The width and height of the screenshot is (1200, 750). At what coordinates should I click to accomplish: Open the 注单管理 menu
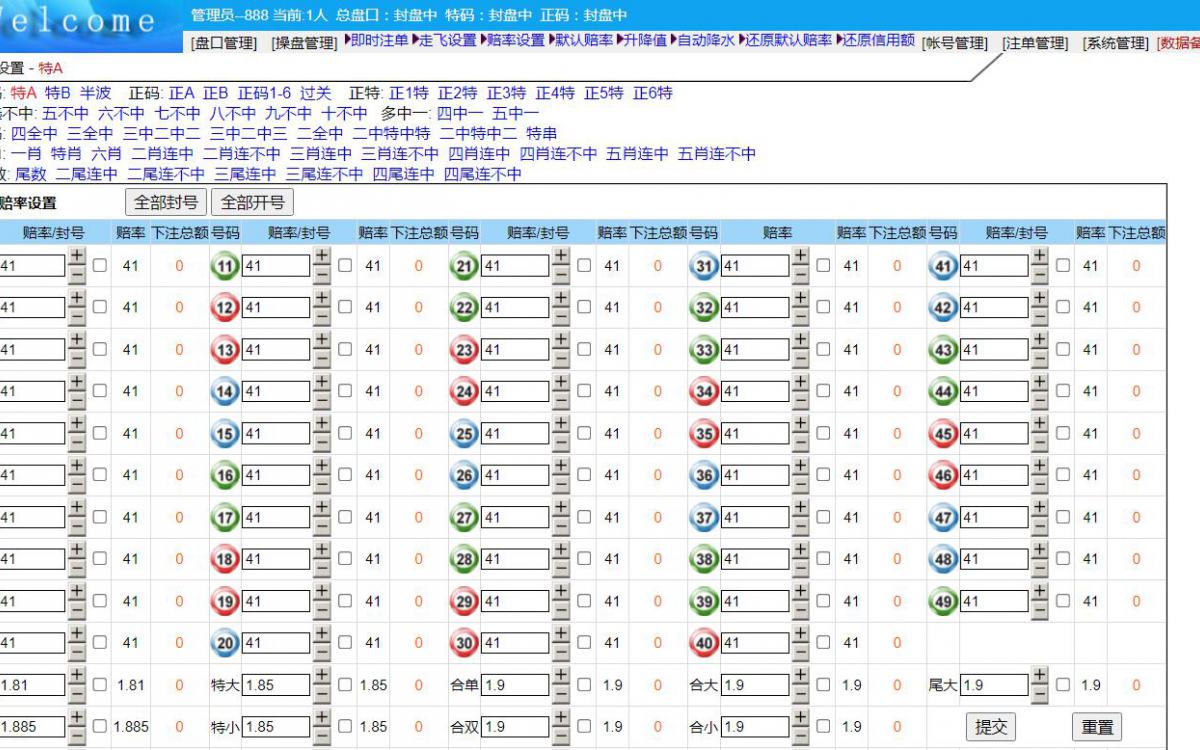click(1035, 43)
